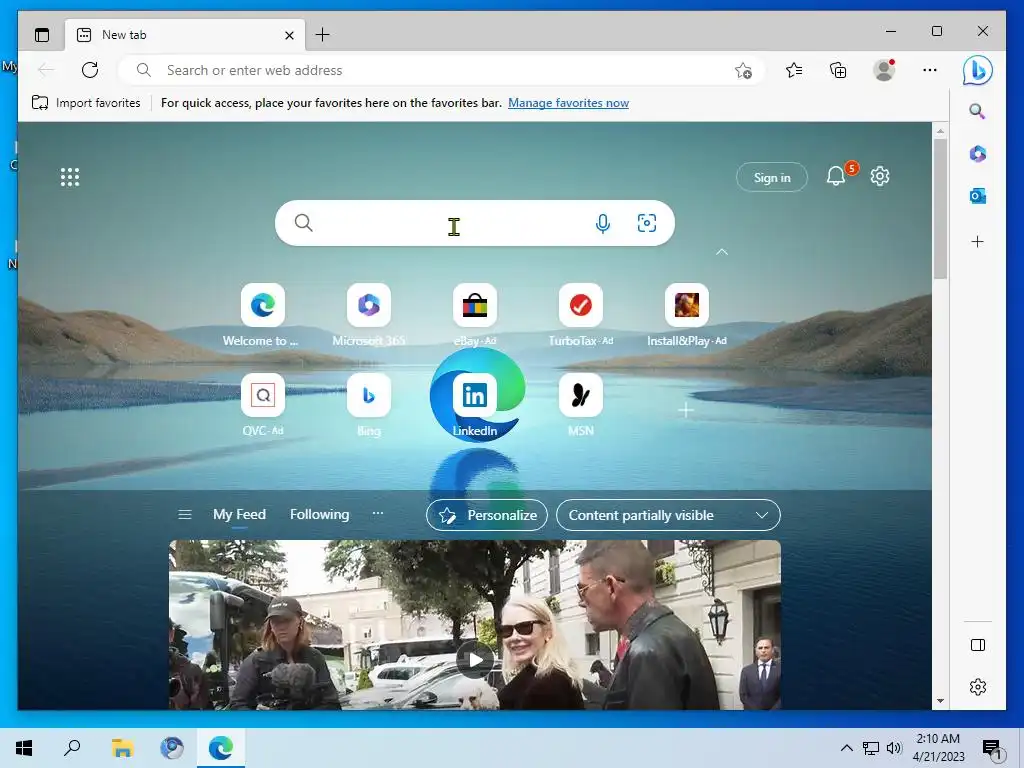Screen dimensions: 1024x768
Task: Open the feed hamburger menu
Action: point(185,515)
